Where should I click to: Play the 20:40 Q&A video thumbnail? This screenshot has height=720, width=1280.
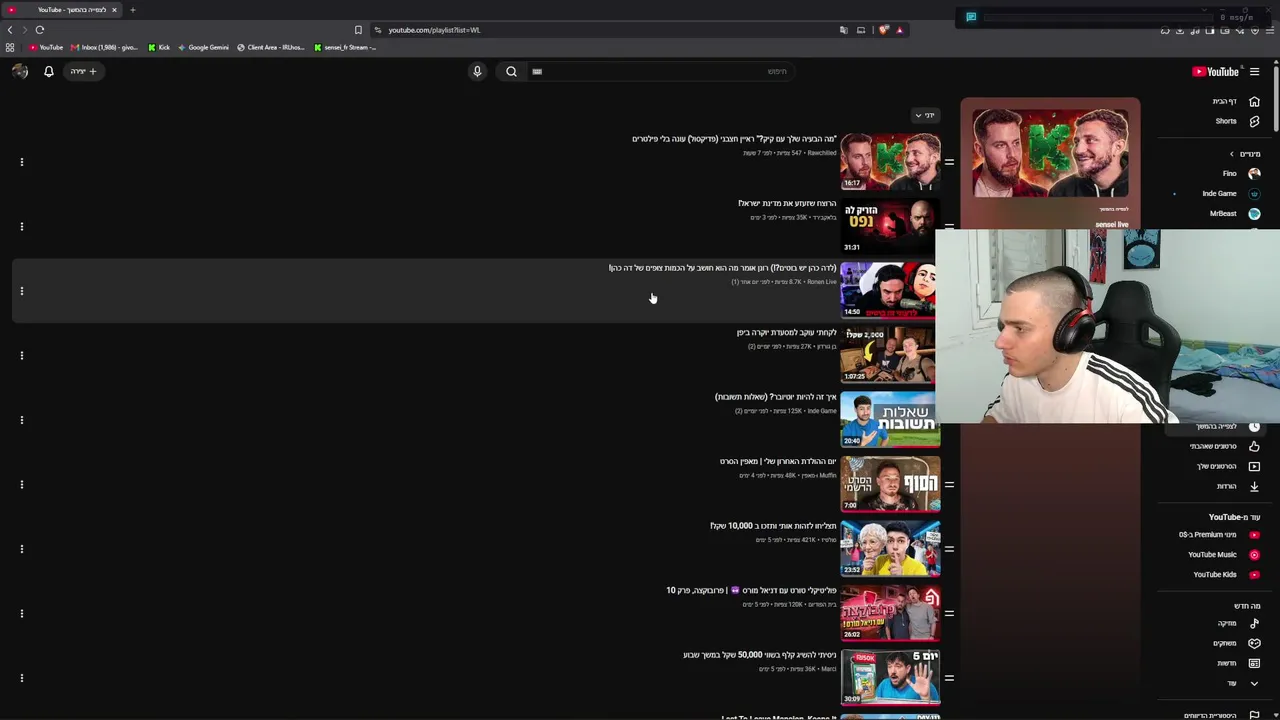tap(890, 420)
